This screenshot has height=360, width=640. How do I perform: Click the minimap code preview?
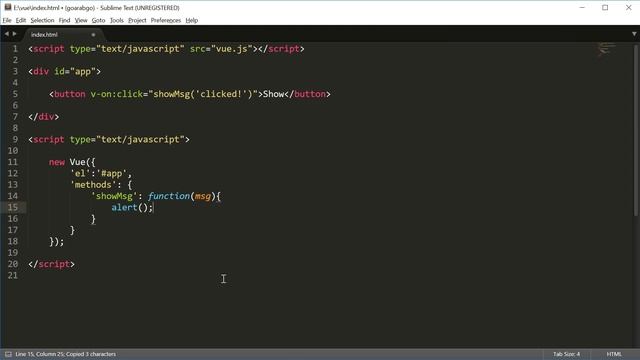tap(607, 49)
